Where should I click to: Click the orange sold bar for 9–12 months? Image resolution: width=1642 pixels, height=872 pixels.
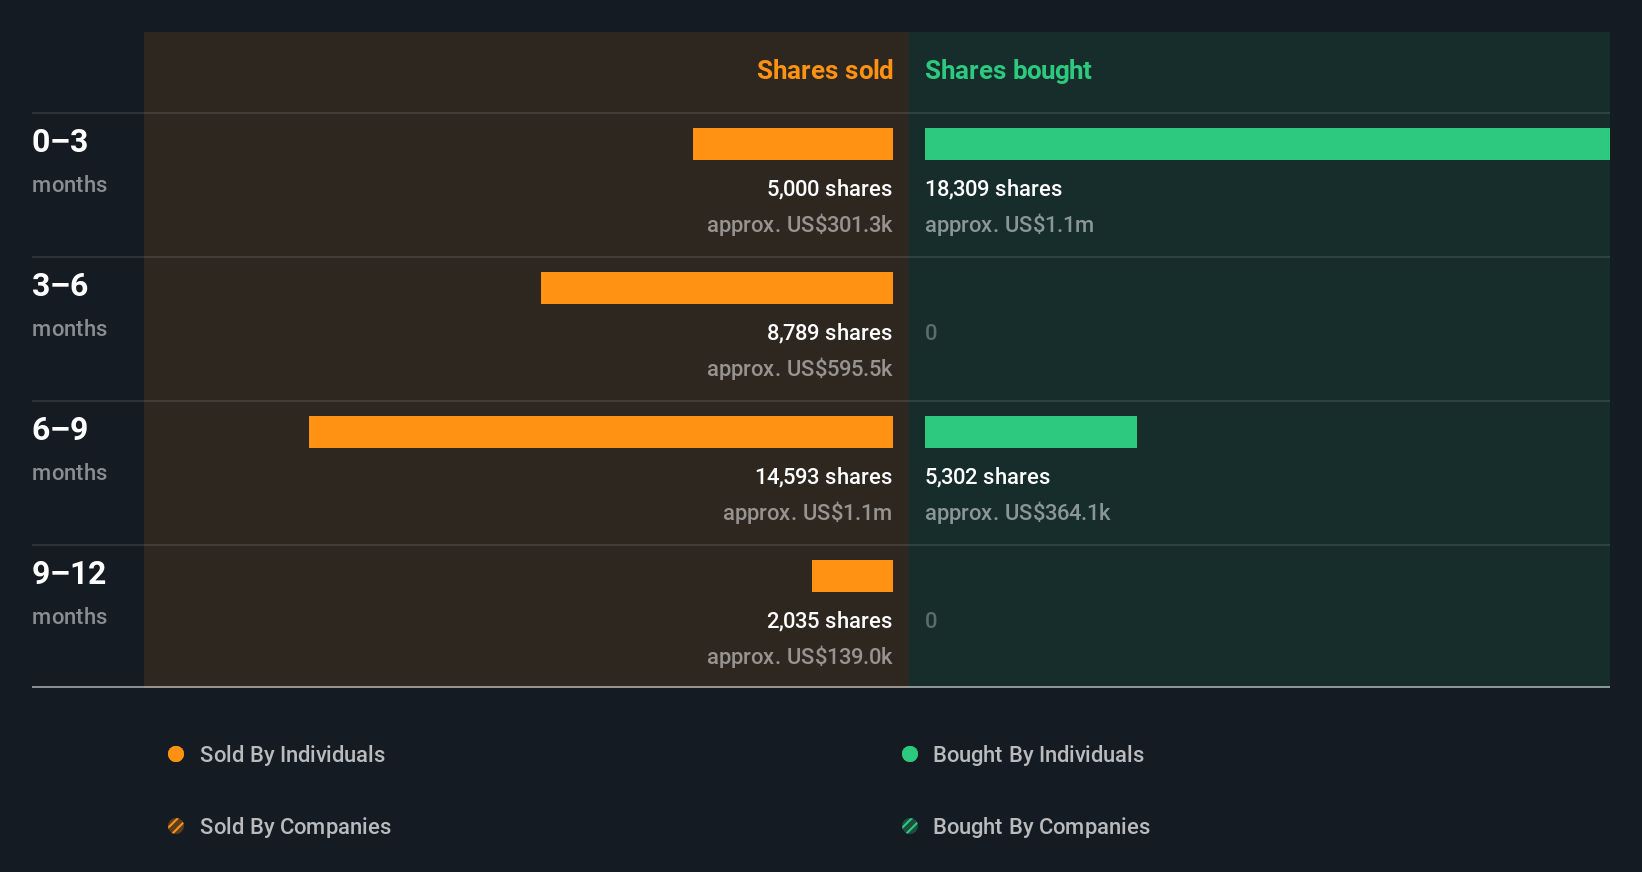pos(852,576)
